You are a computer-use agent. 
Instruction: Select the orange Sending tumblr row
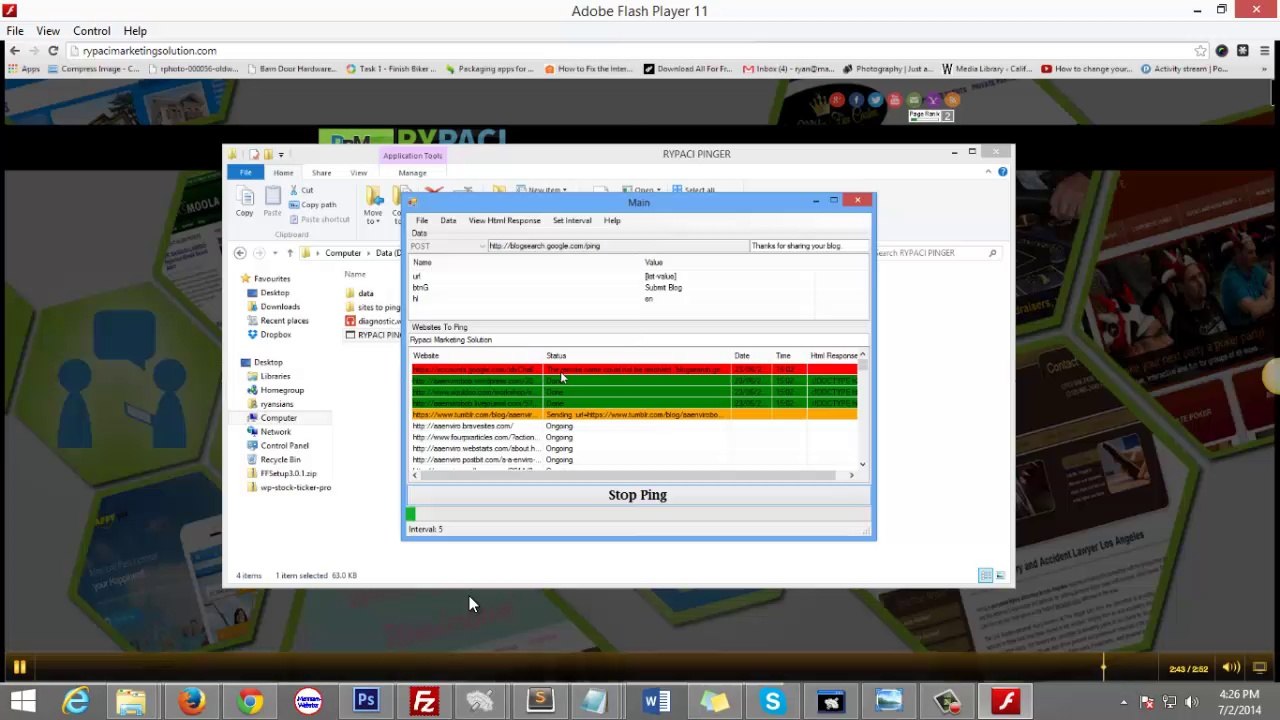[x=634, y=414]
